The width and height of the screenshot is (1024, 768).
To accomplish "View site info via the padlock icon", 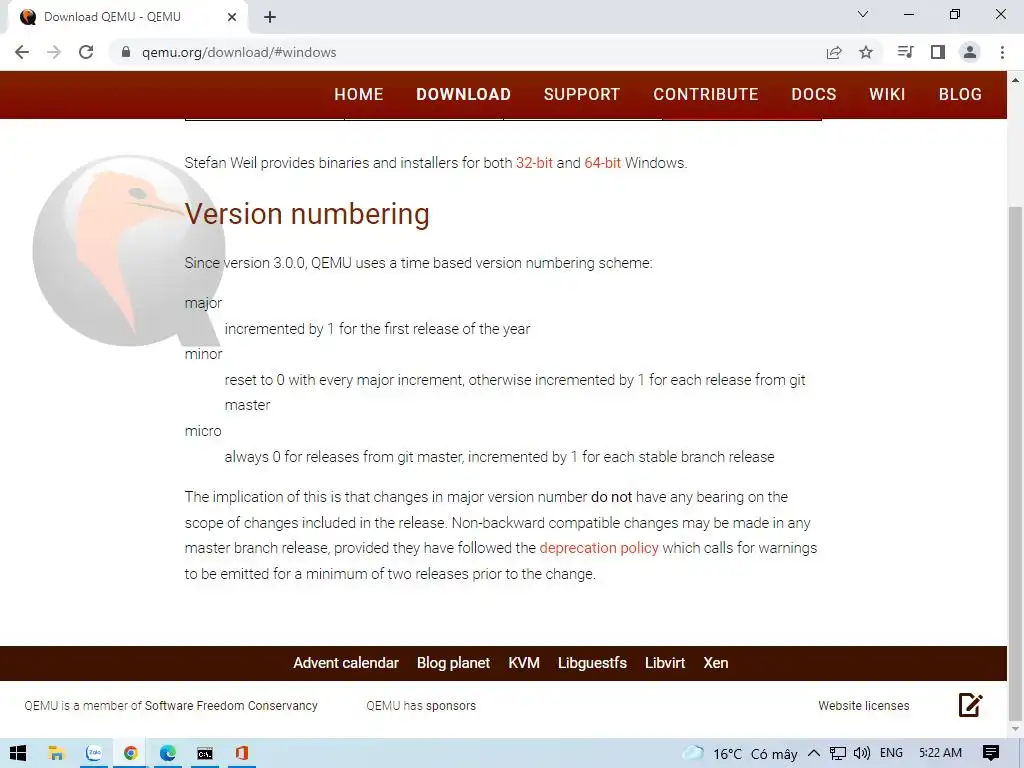I will point(126,52).
